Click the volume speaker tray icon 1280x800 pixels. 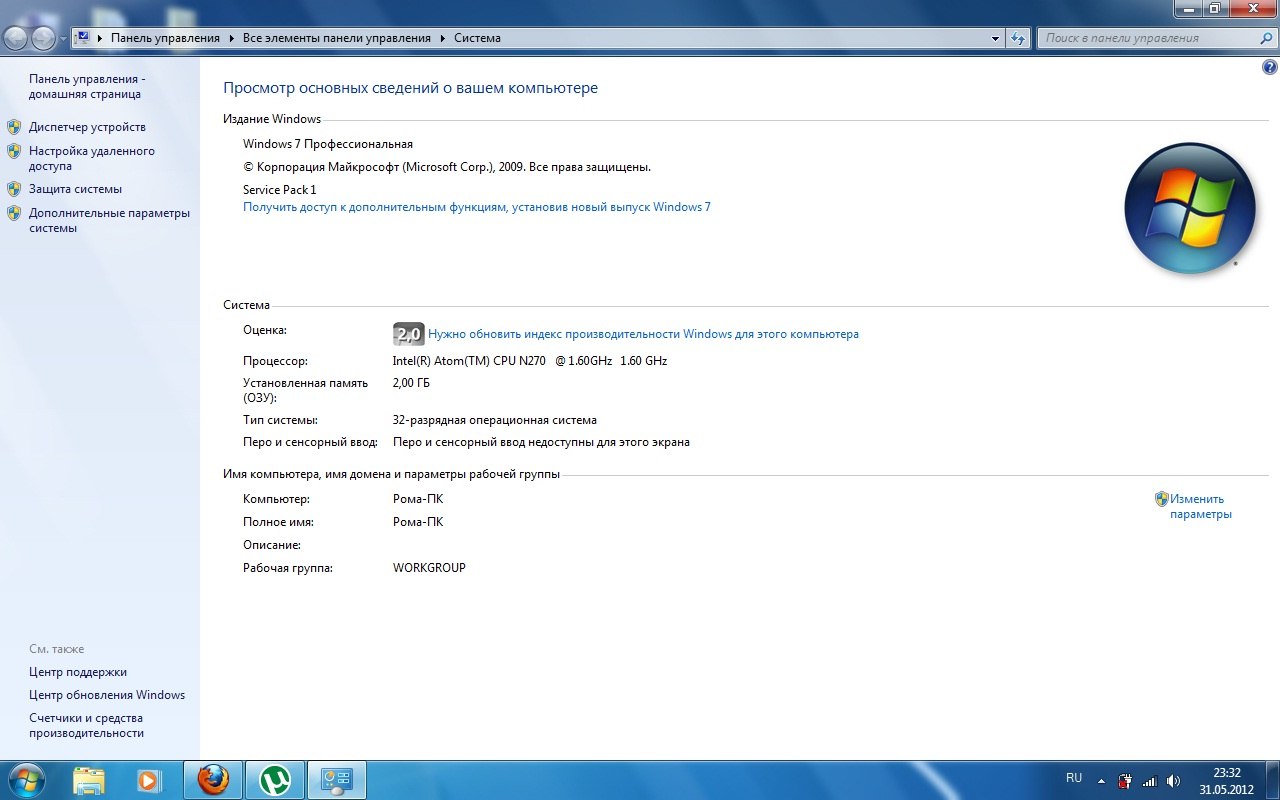tap(1173, 780)
